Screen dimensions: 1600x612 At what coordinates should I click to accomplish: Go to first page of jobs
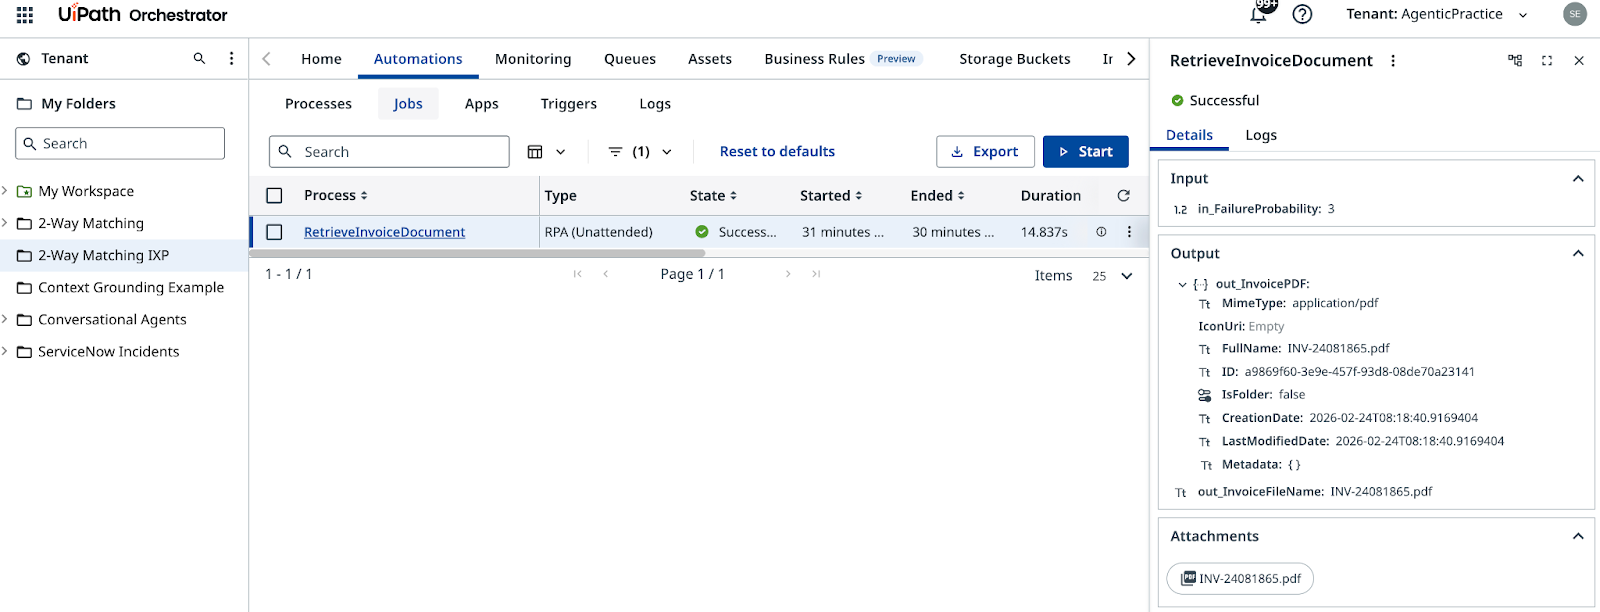577,274
